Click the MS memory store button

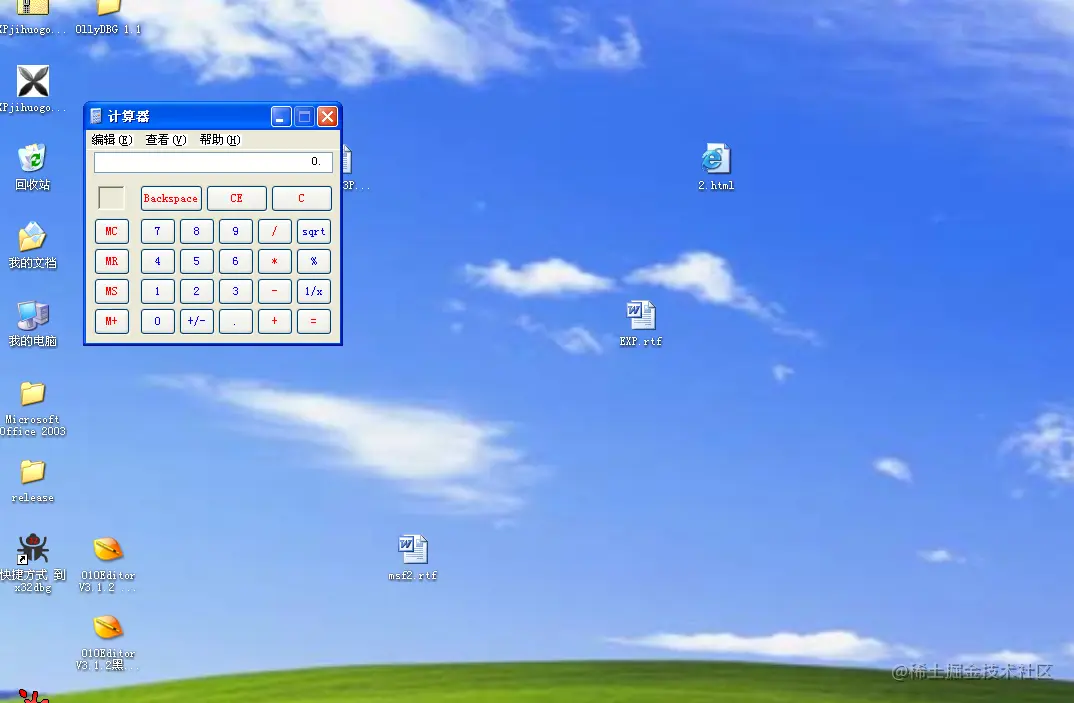tap(112, 291)
